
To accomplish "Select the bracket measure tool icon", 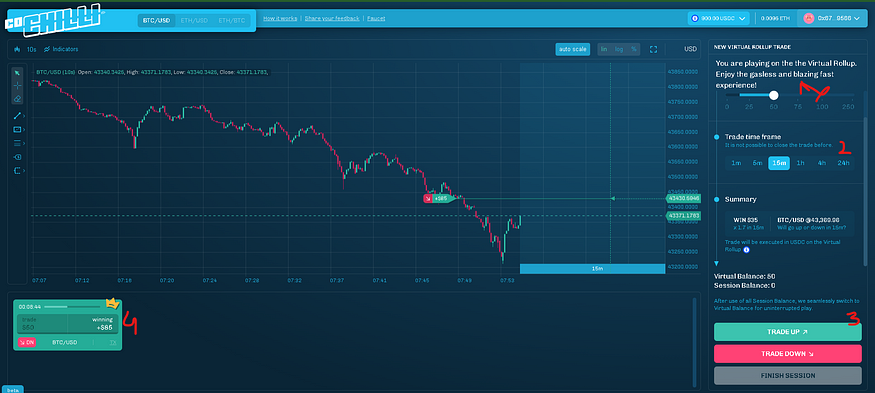I will [x=17, y=170].
